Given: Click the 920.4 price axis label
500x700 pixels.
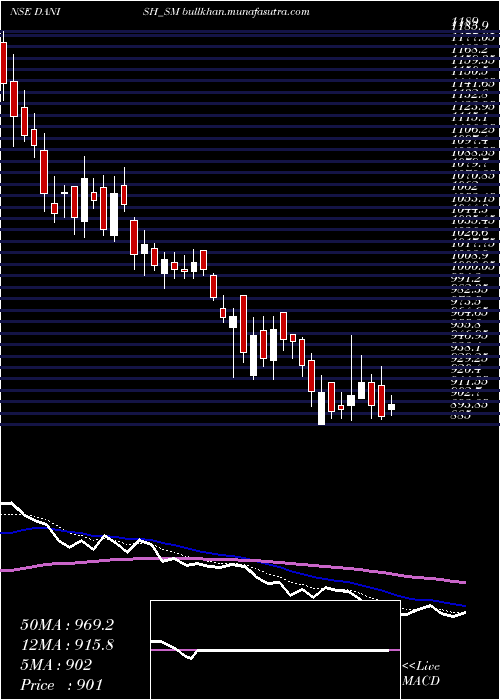Looking at the screenshot, I should pyautogui.click(x=467, y=370).
